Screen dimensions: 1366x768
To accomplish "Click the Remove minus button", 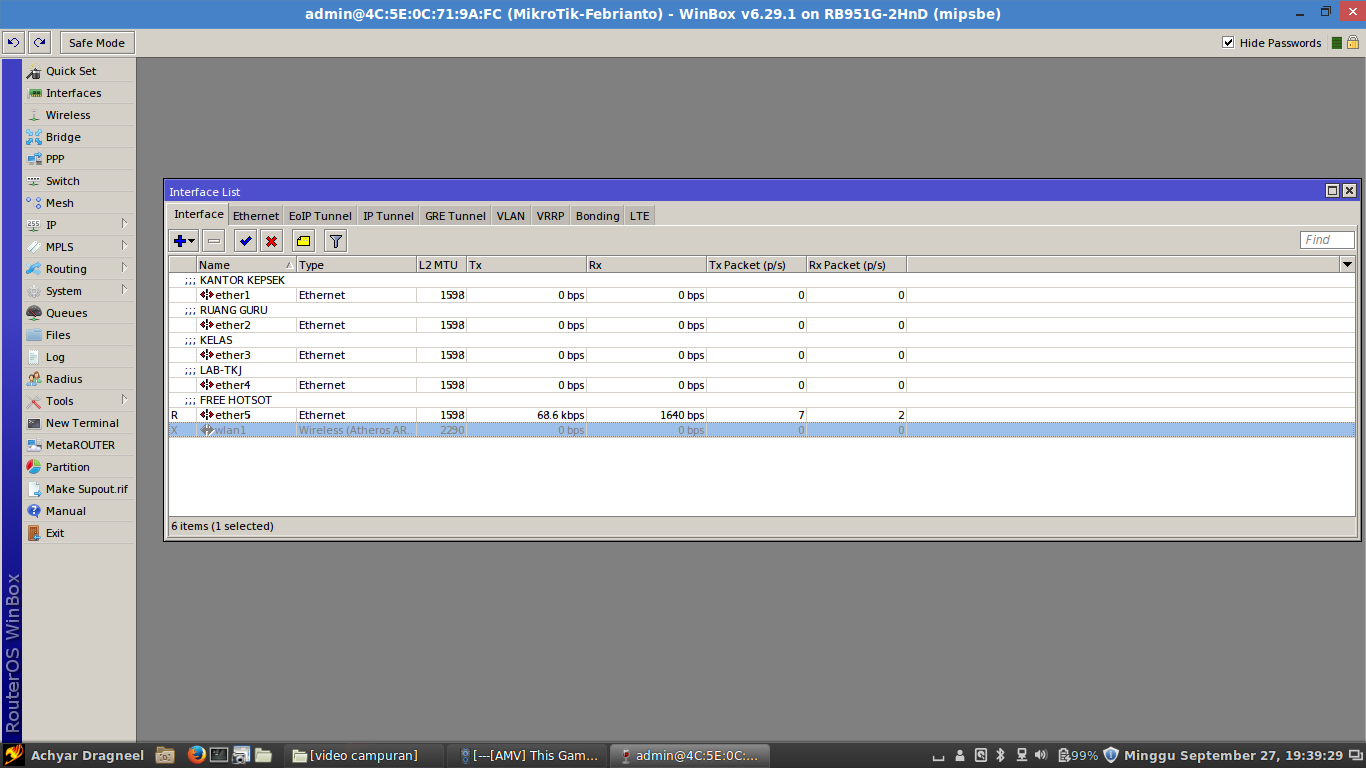I will (x=214, y=241).
